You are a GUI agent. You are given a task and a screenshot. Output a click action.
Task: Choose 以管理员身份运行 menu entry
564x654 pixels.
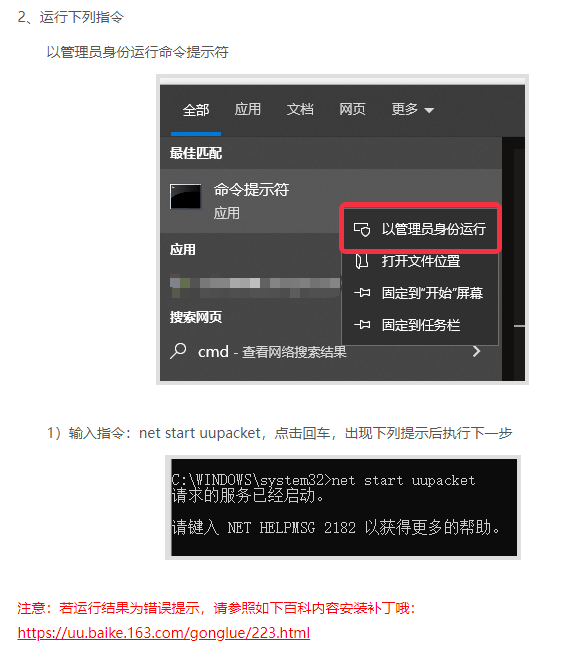pos(420,229)
